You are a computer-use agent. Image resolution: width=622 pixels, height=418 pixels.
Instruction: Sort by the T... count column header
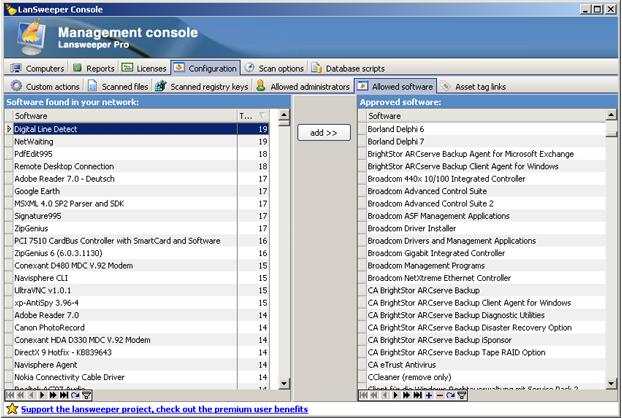point(253,116)
